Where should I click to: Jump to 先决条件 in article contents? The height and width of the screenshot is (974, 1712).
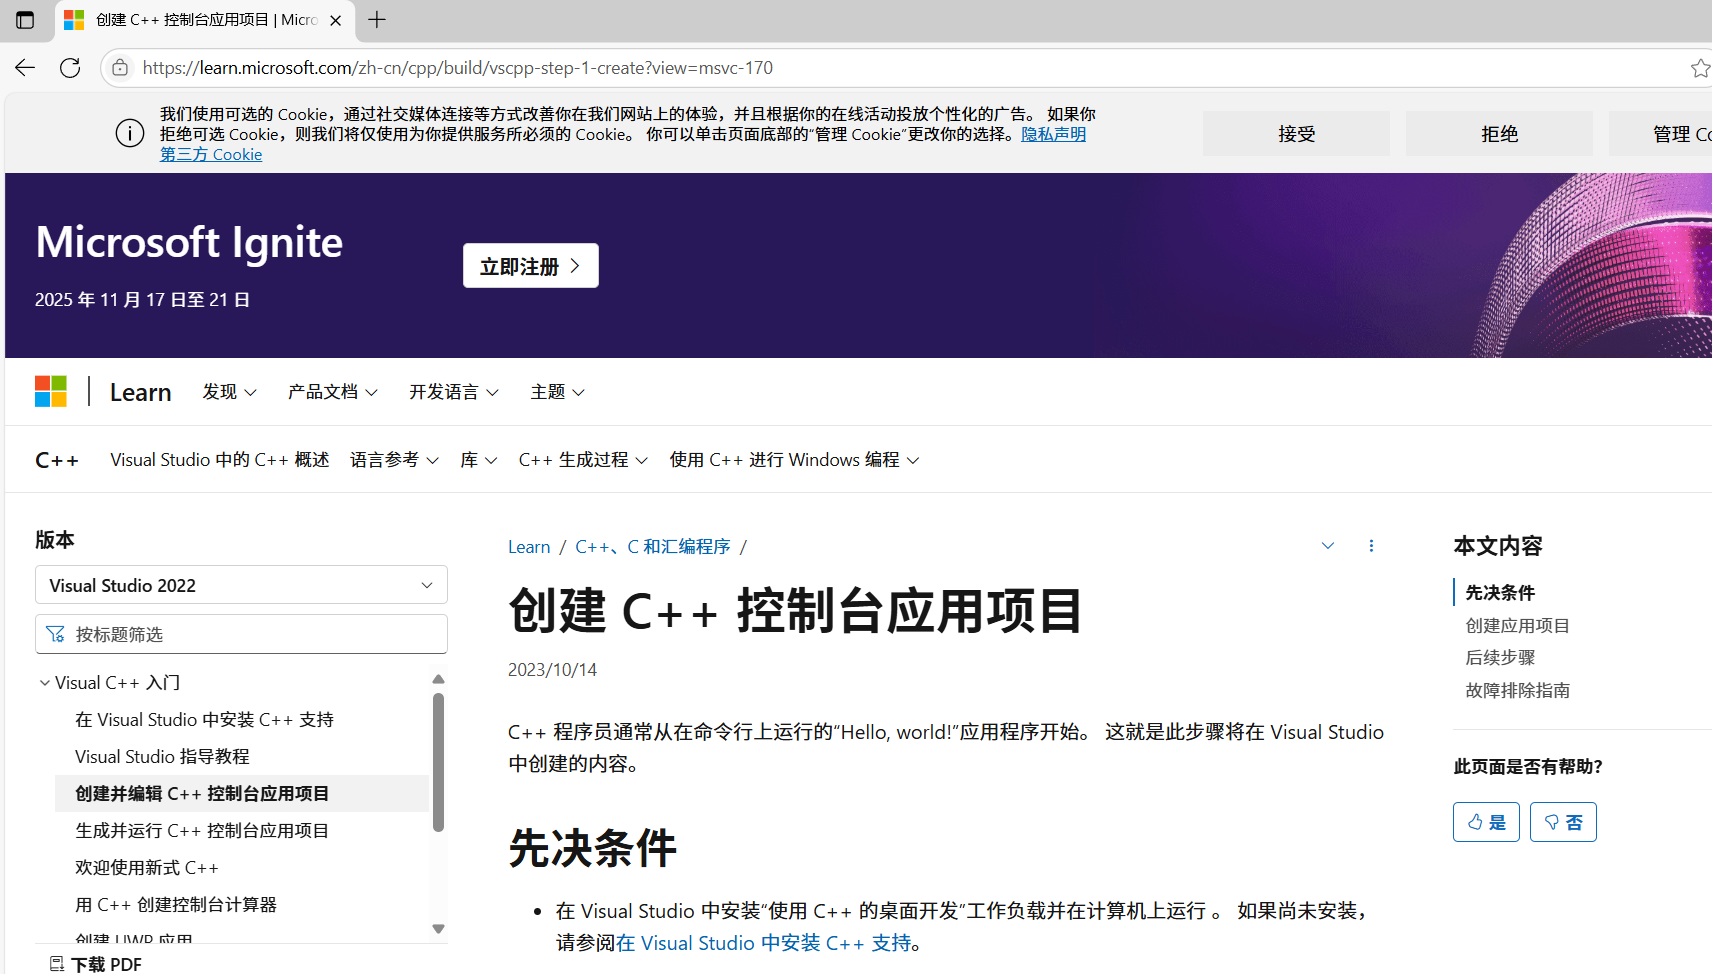[1500, 593]
